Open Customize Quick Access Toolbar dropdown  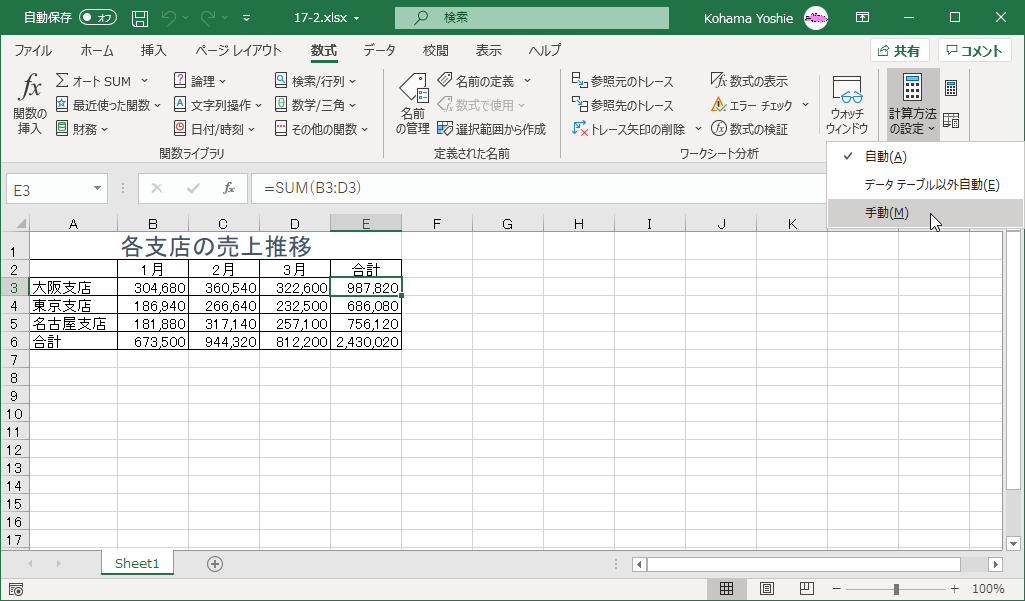(x=246, y=18)
